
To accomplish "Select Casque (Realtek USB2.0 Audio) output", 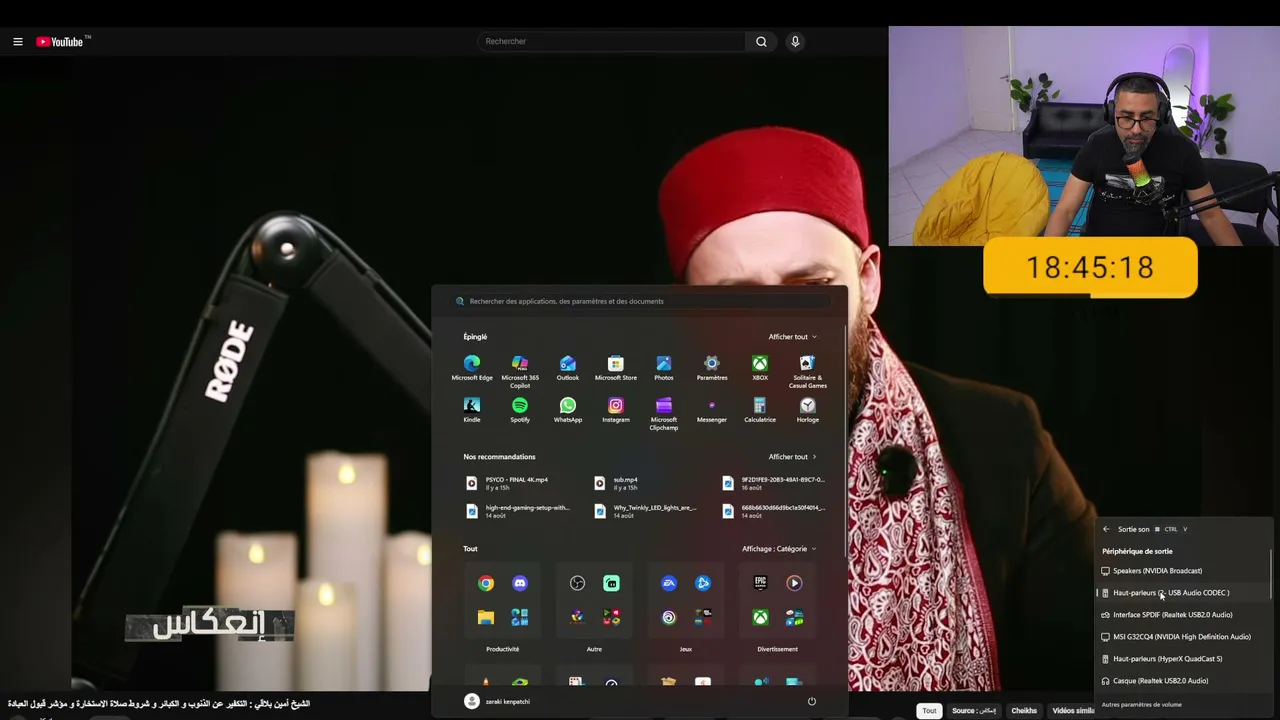I will (x=1183, y=681).
